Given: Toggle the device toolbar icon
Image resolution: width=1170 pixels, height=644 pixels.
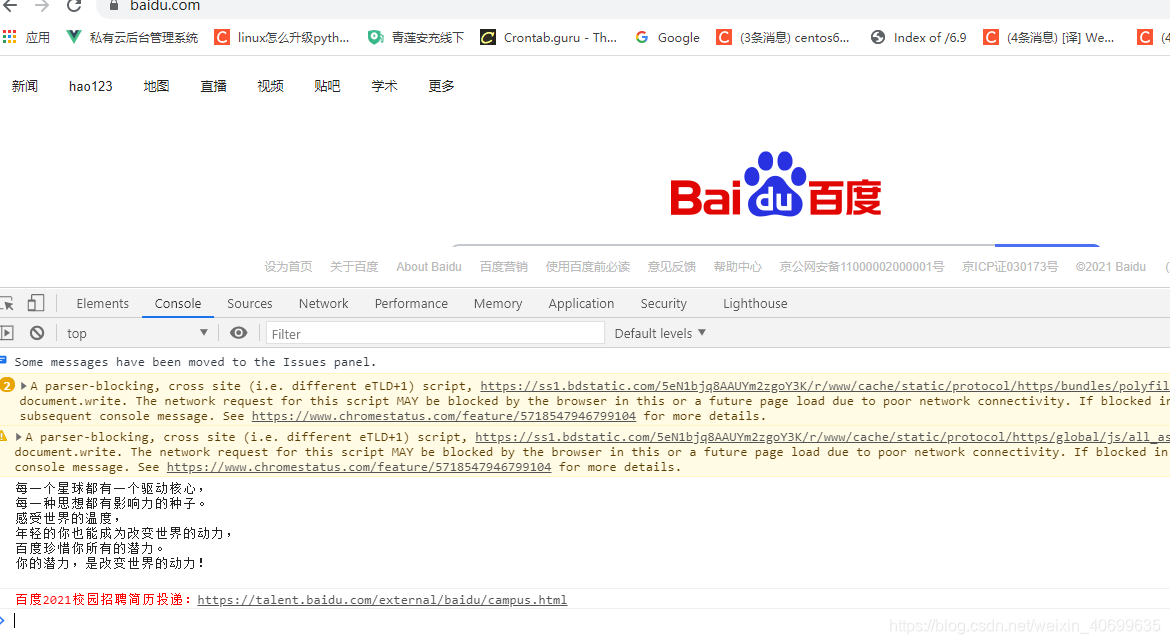Looking at the screenshot, I should click(x=36, y=303).
